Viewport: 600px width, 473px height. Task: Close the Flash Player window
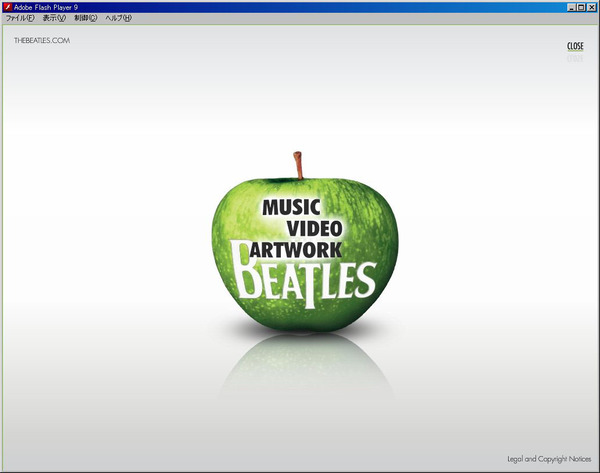(x=591, y=7)
